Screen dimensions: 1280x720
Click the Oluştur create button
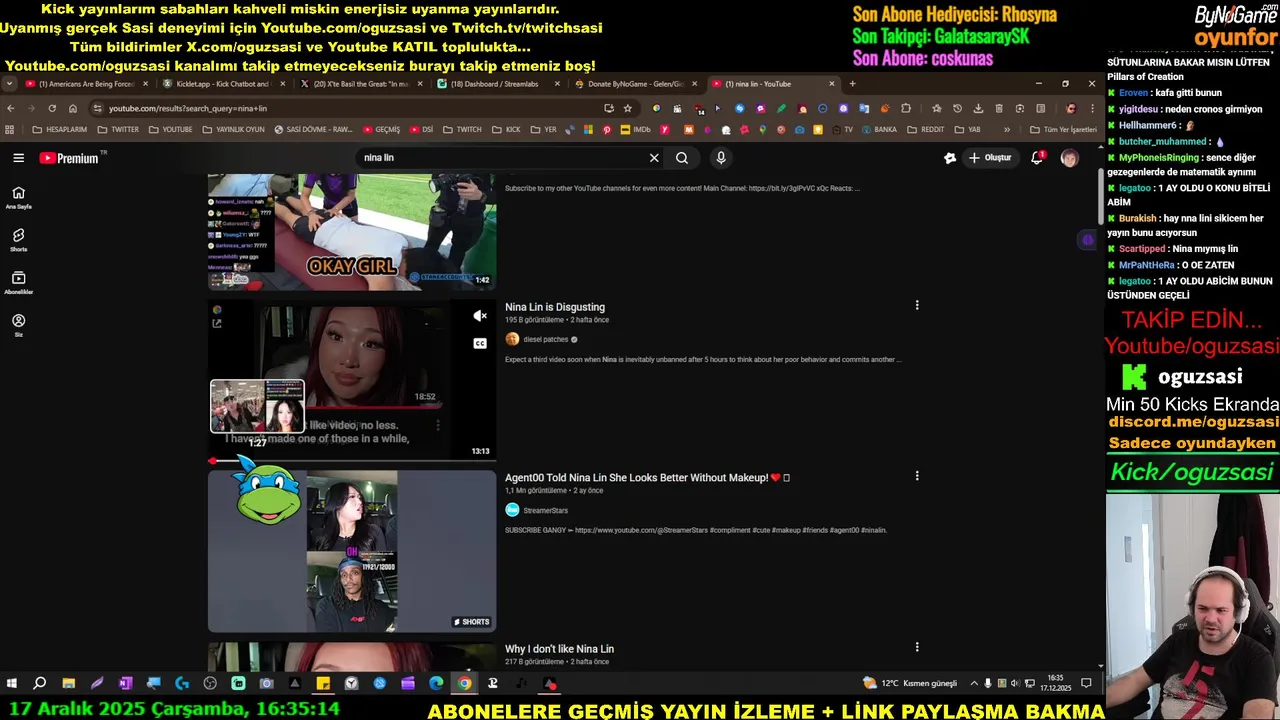pos(990,158)
